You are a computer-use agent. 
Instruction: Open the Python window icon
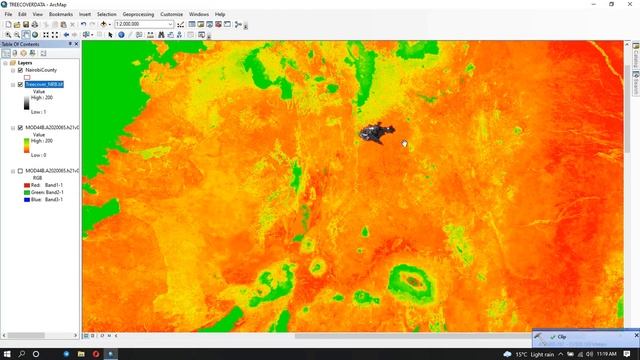click(x=227, y=24)
